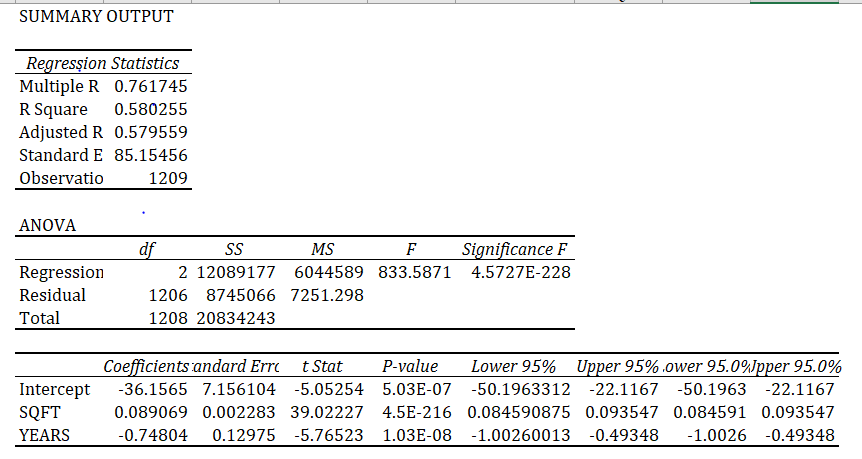Select the Multiple R value 0.761745
Screen dimensions: 862x459
coord(151,86)
